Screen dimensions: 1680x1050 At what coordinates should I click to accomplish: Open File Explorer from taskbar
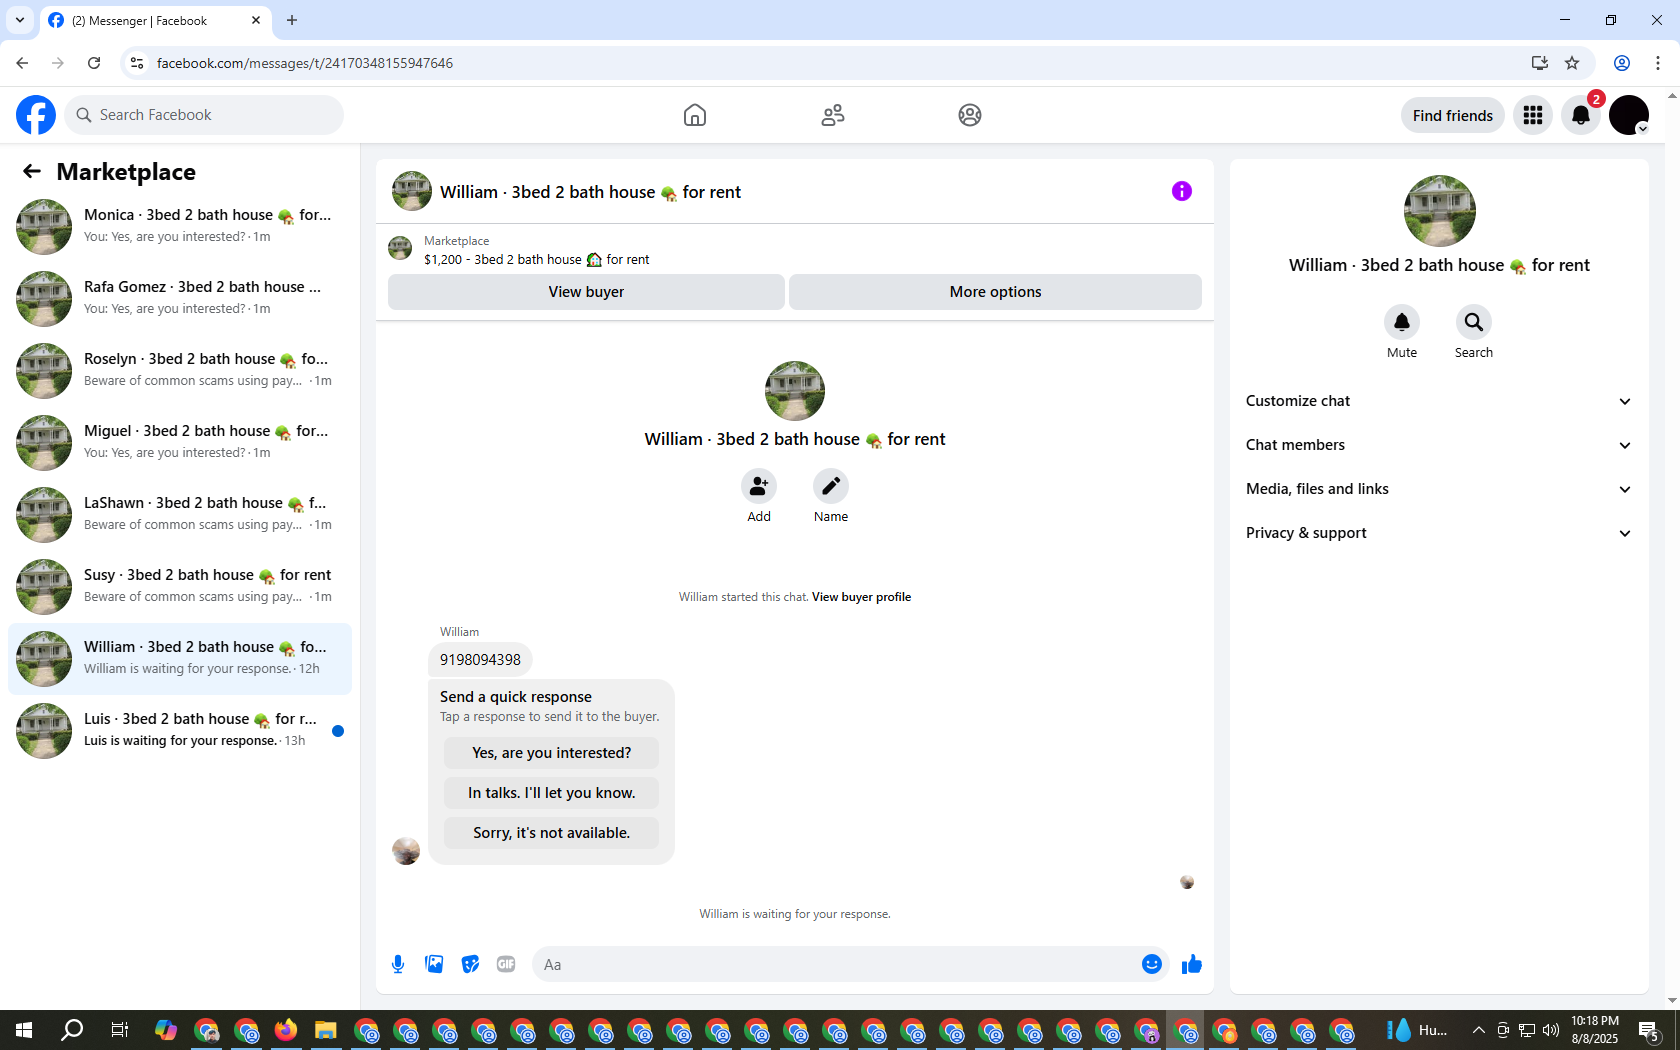pos(326,1030)
